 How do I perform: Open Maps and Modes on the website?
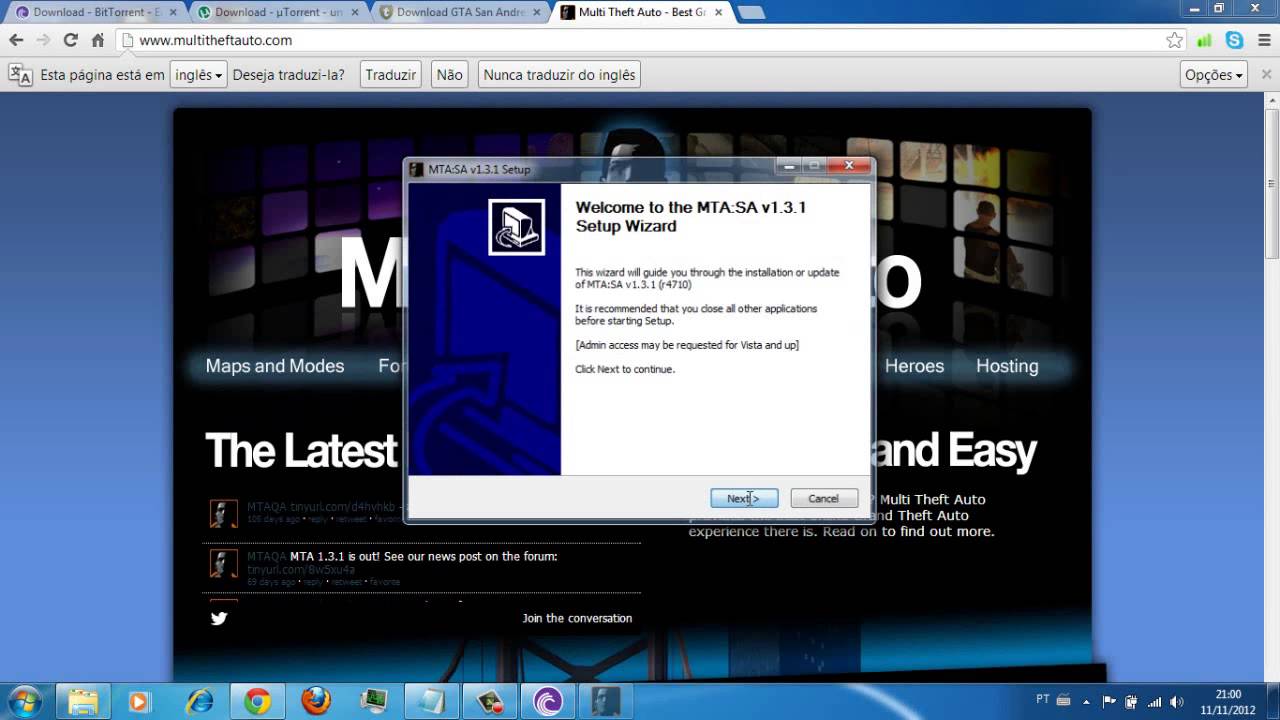[275, 366]
